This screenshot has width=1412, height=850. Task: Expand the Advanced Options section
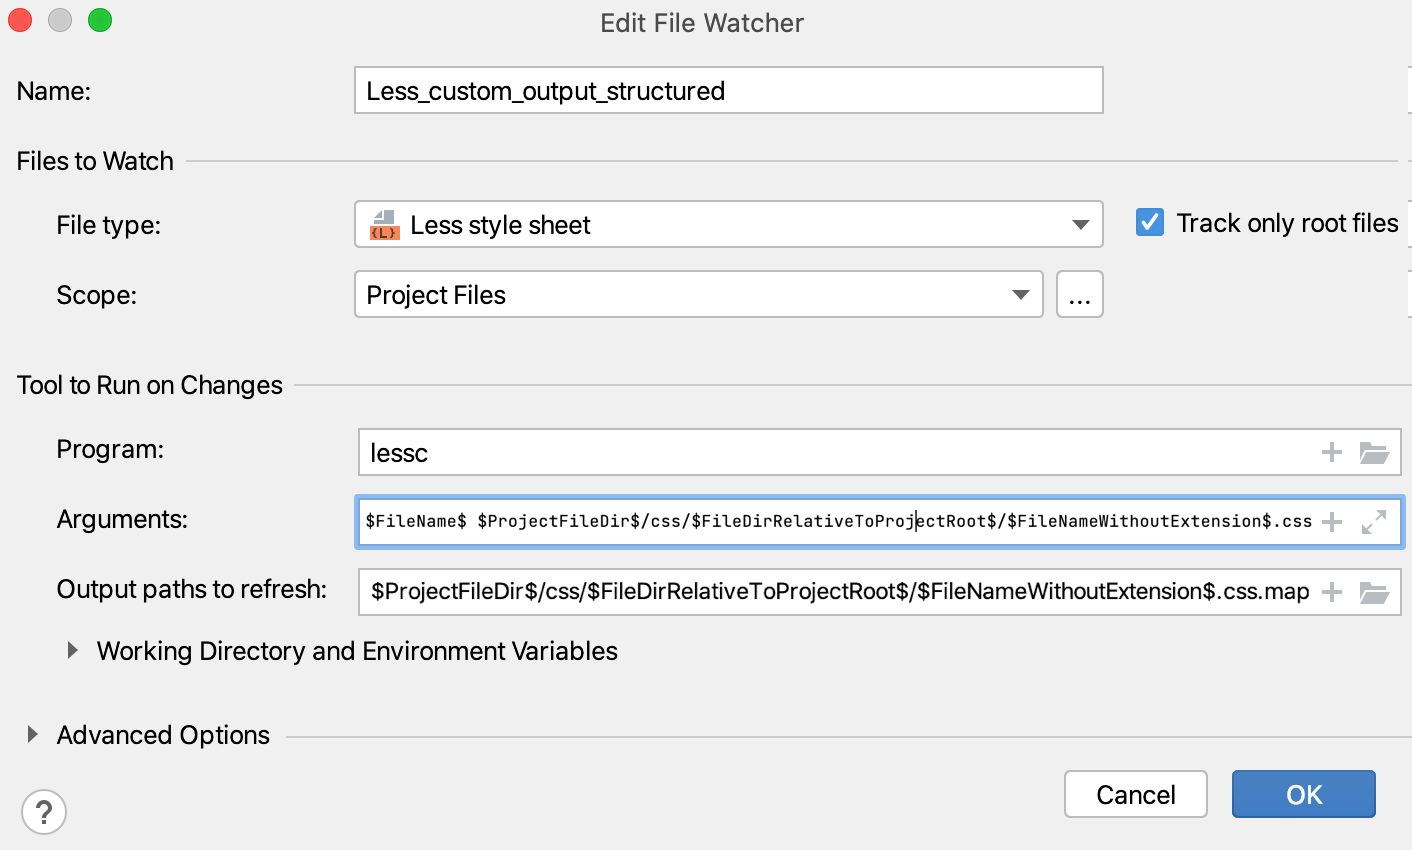pyautogui.click(x=30, y=734)
